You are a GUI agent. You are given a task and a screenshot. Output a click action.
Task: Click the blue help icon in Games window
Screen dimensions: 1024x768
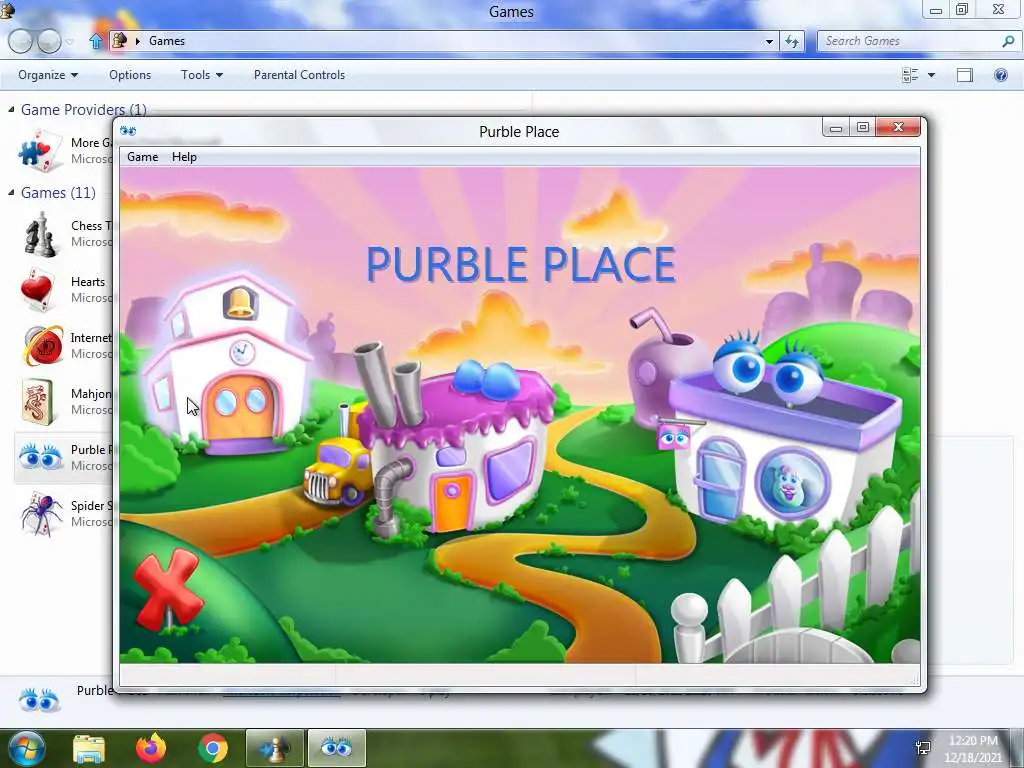pos(1000,75)
